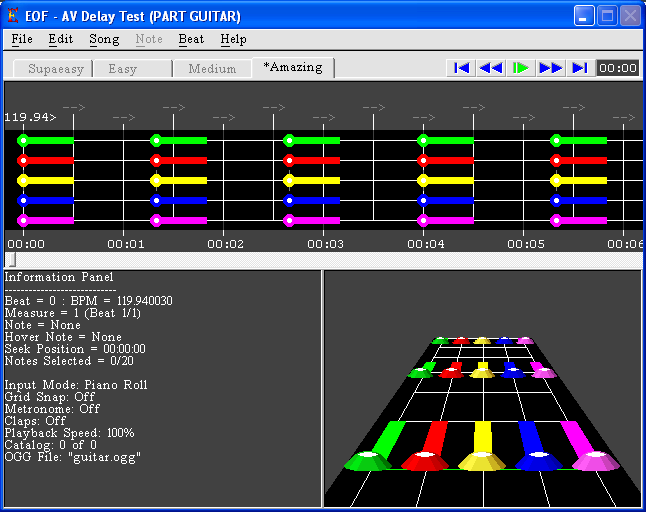646x512 pixels.
Task: Open the Song menu
Action: pos(104,39)
